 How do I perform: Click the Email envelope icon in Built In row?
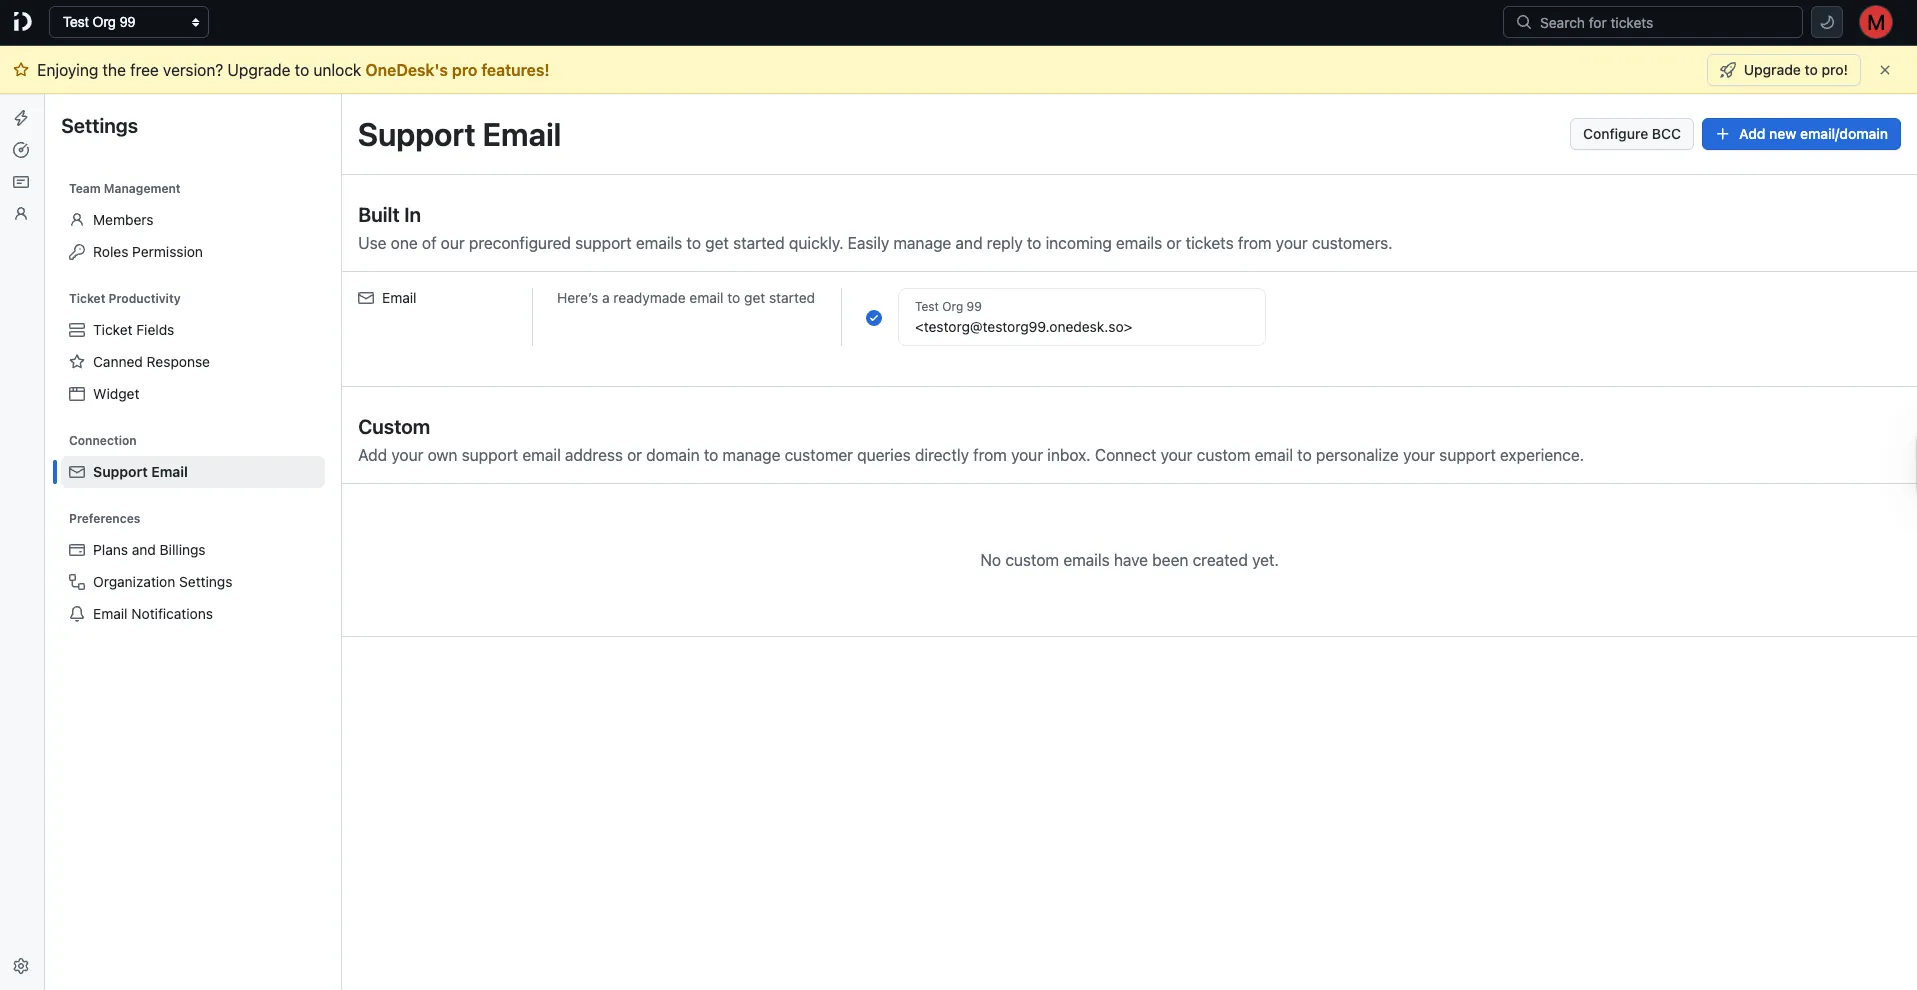click(x=365, y=297)
